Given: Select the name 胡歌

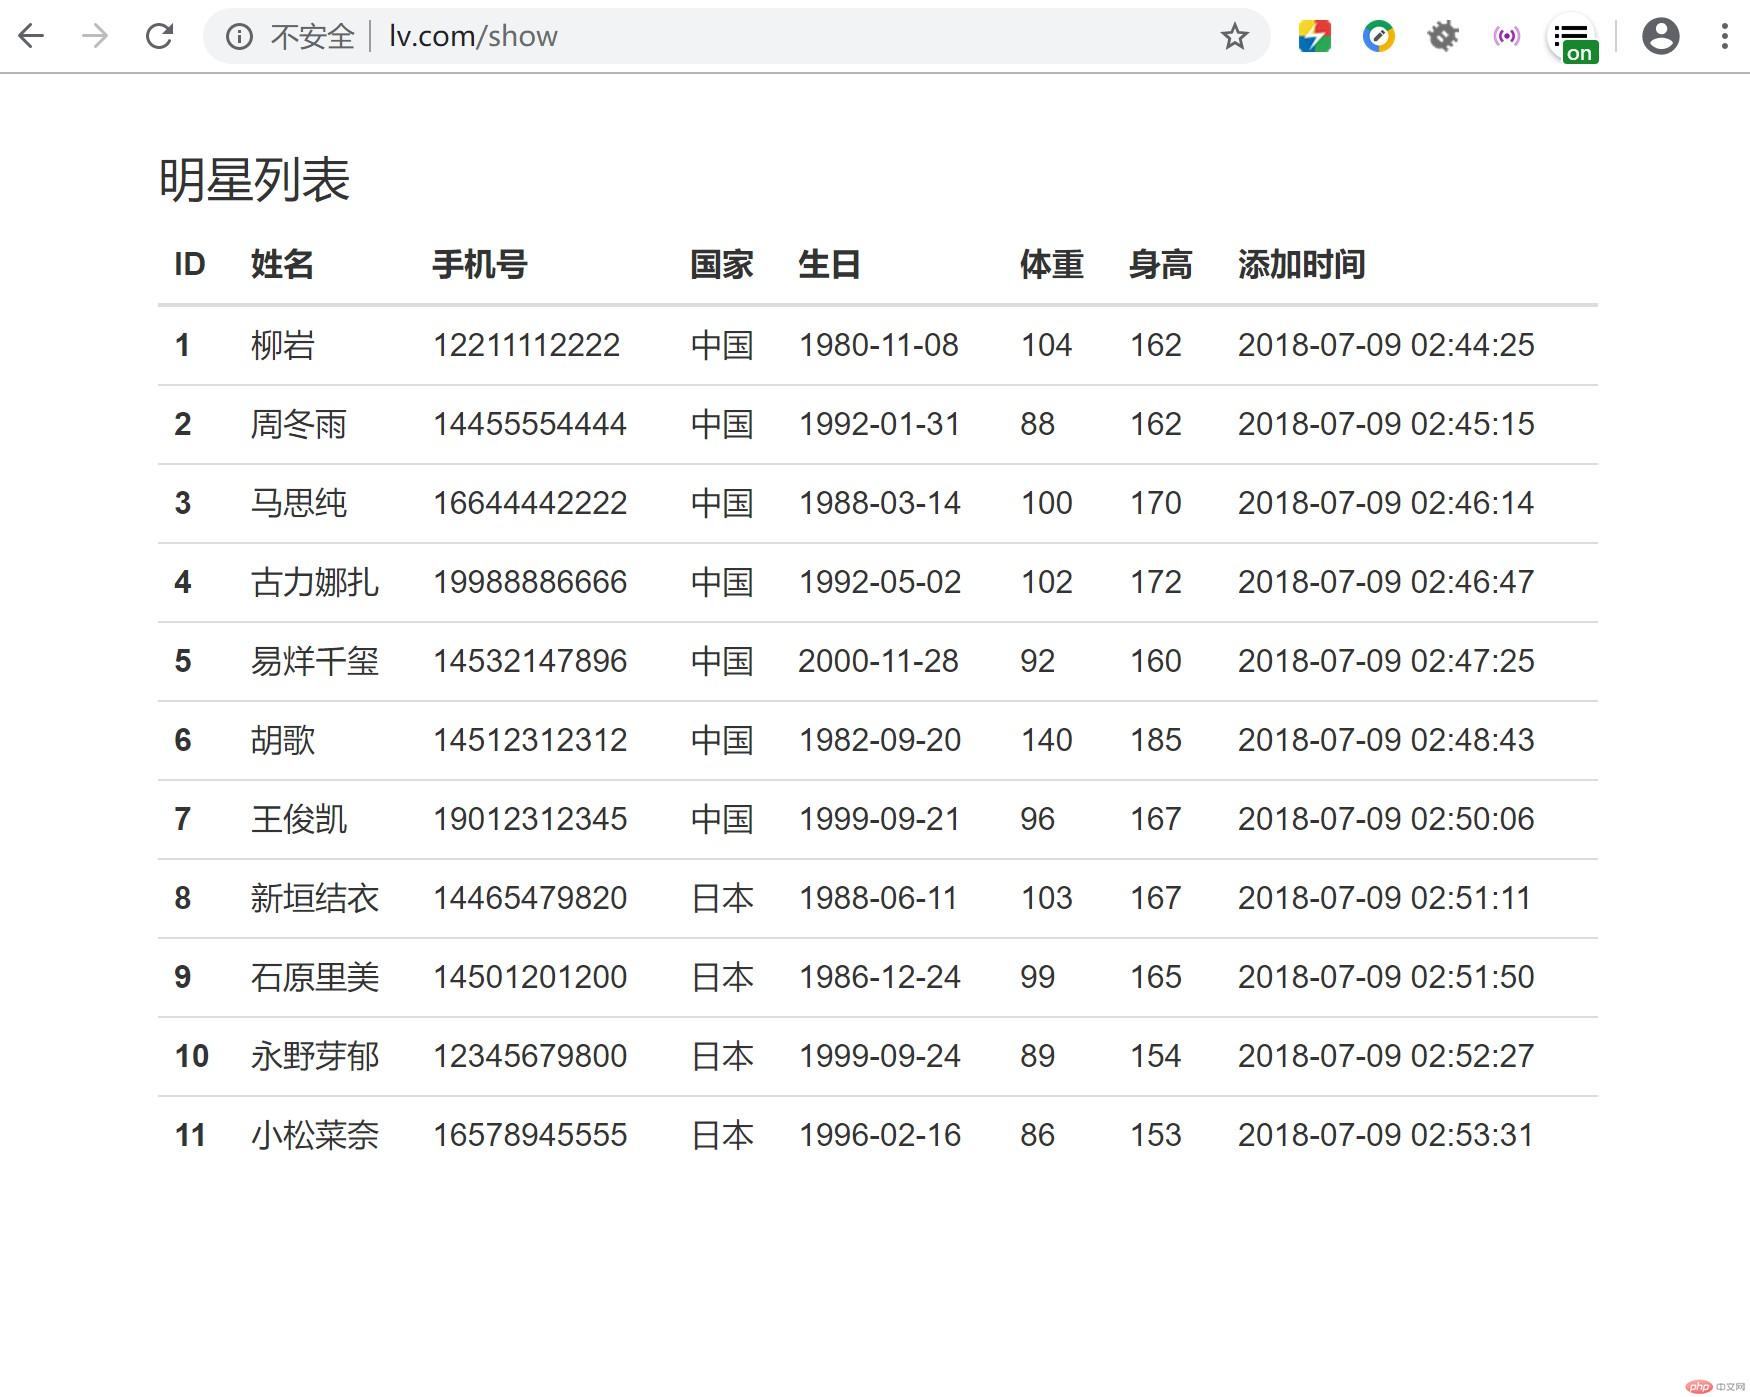Looking at the screenshot, I should point(282,740).
